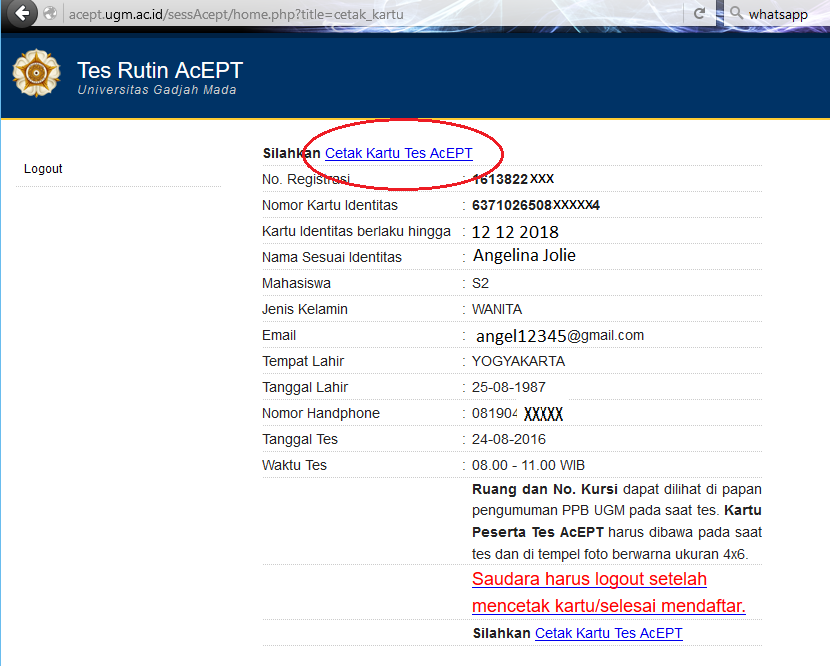The height and width of the screenshot is (666, 830).
Task: Click the 'Tempat Lahir' label
Action: pos(303,361)
